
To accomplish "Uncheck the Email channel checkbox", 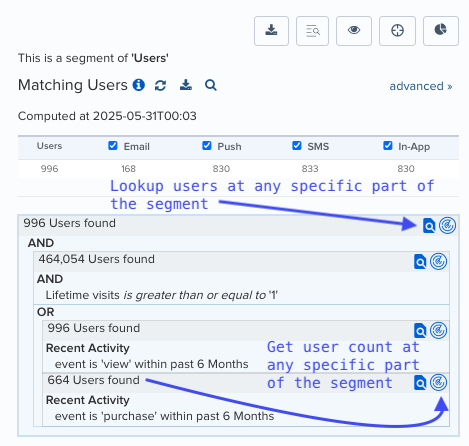I will pos(113,146).
